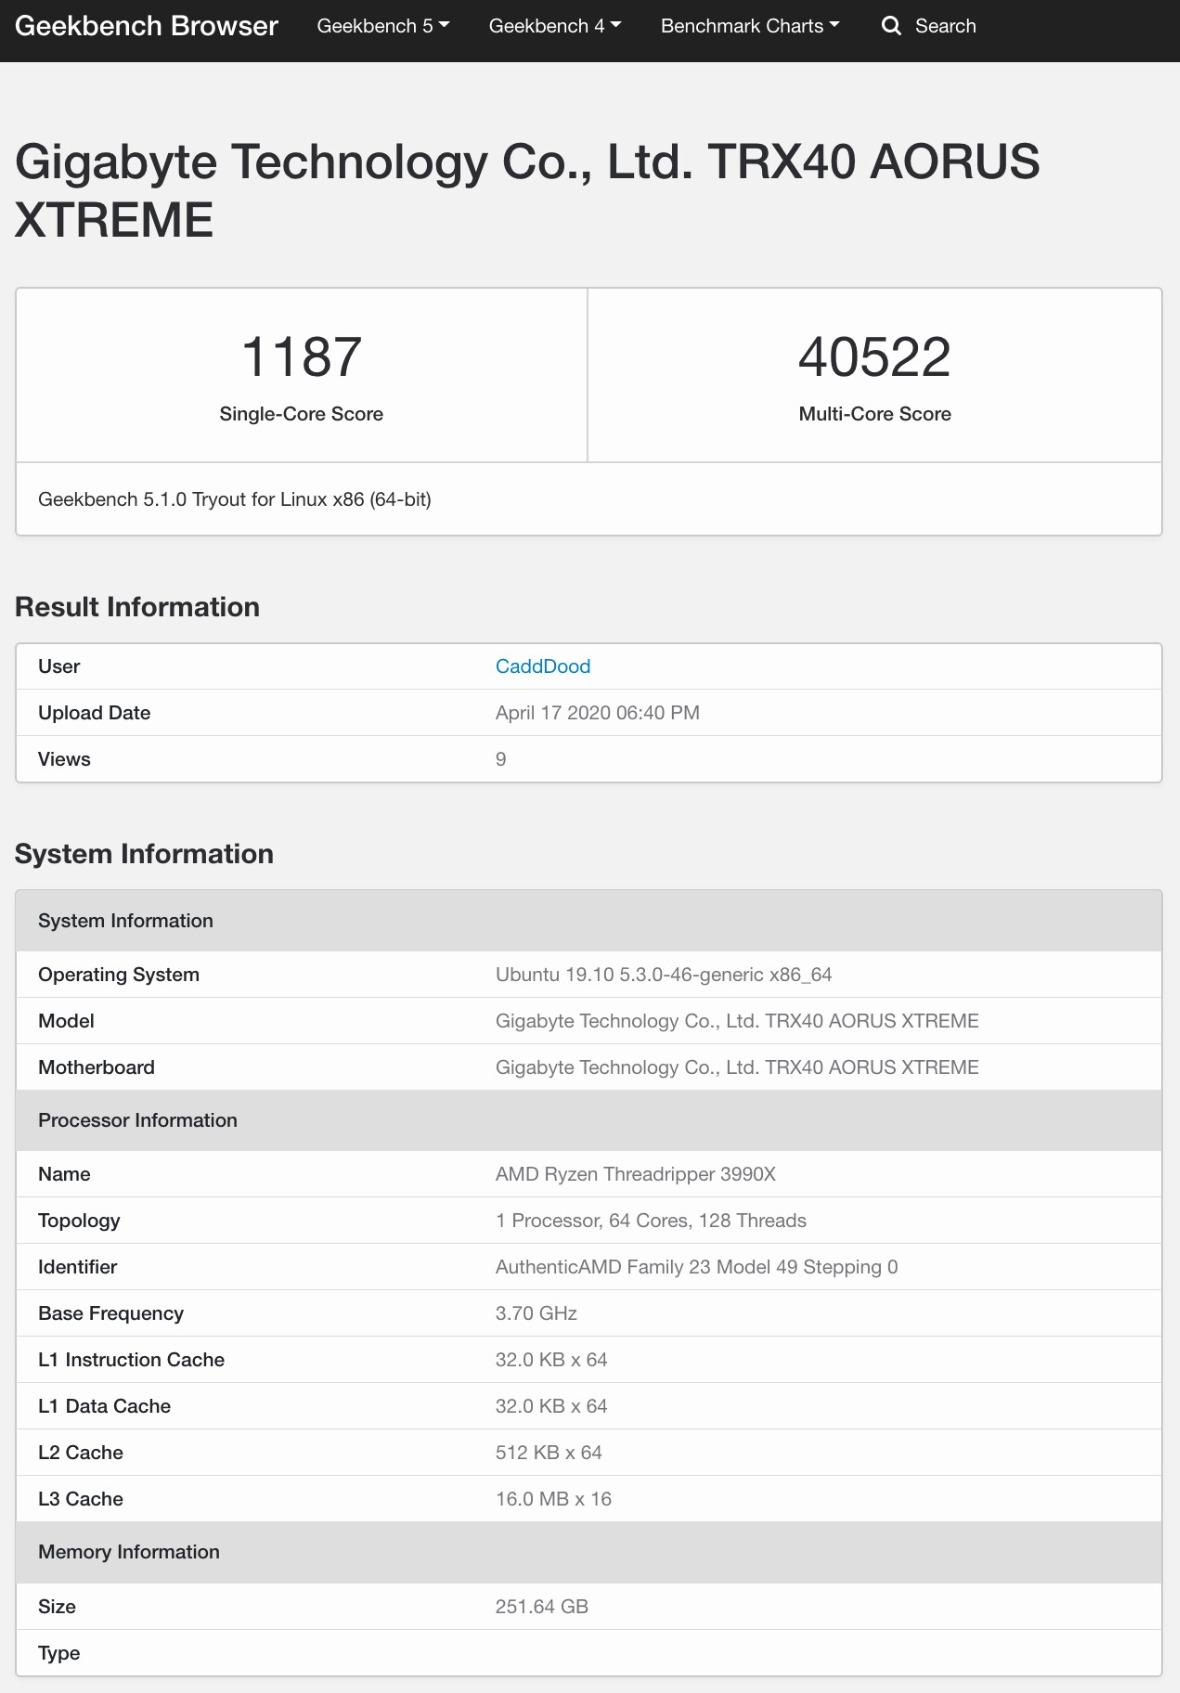
Task: Select the 40522 multi-core score value
Action: click(x=874, y=357)
